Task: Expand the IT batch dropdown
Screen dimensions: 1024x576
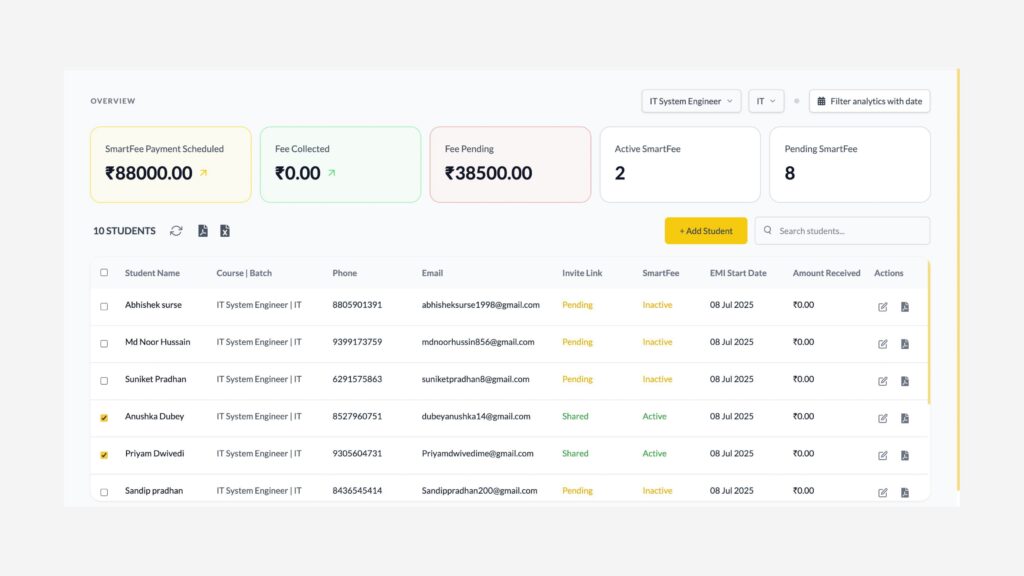Action: (765, 101)
